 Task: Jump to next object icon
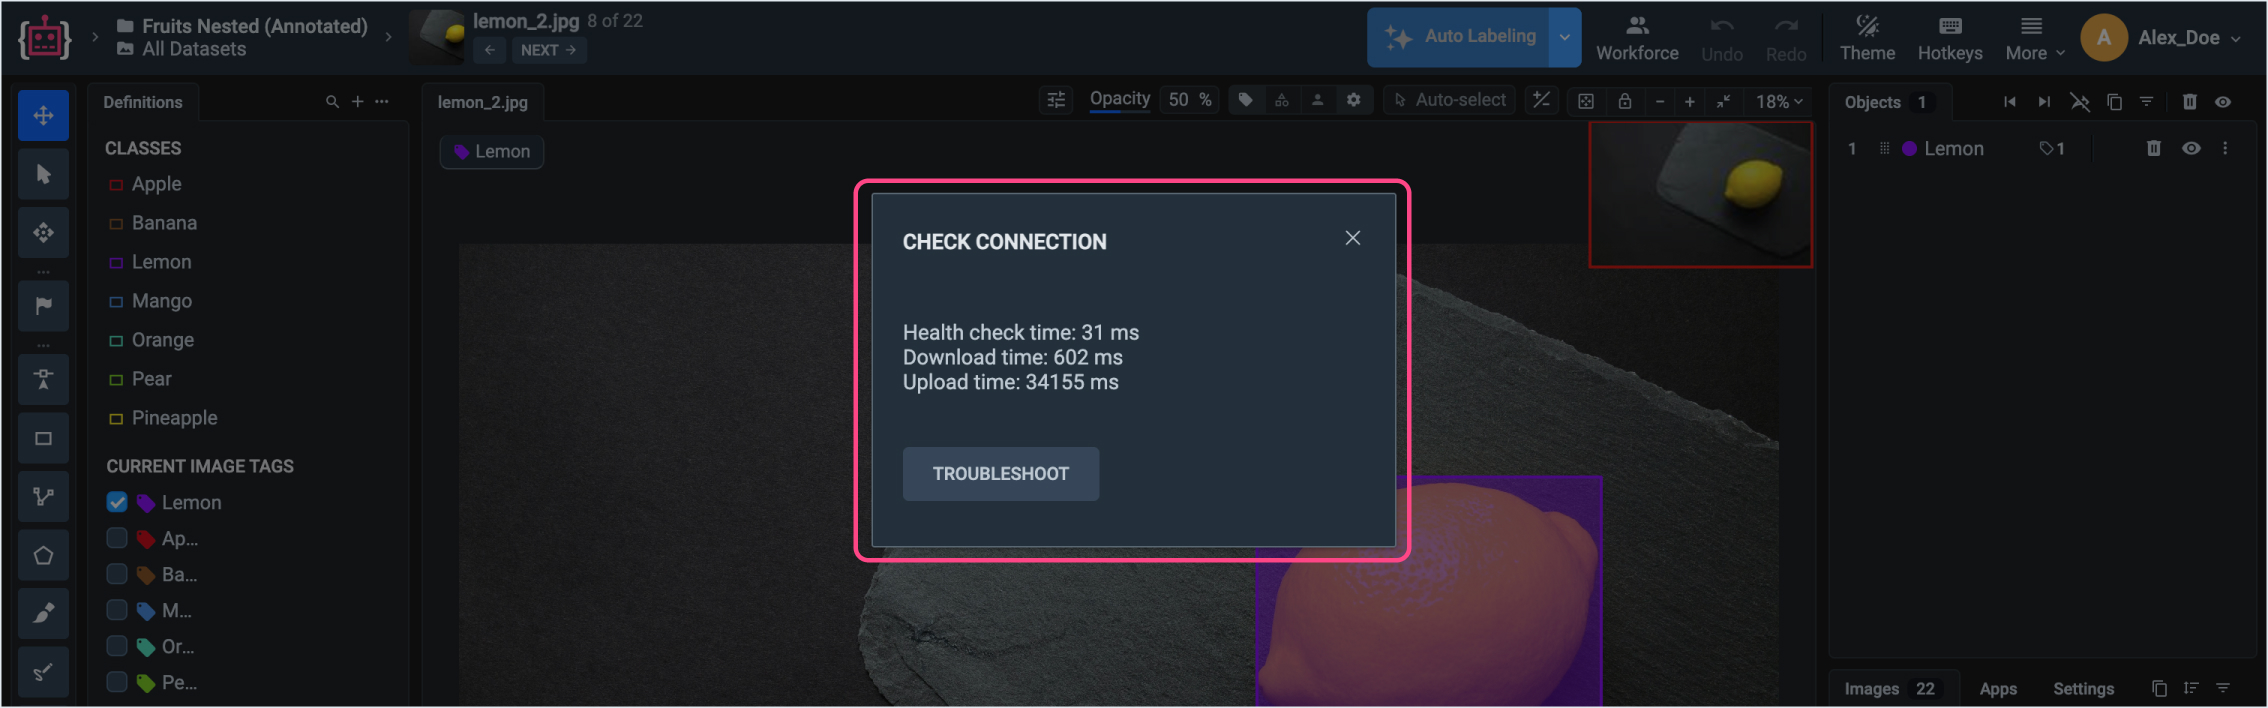click(2044, 102)
